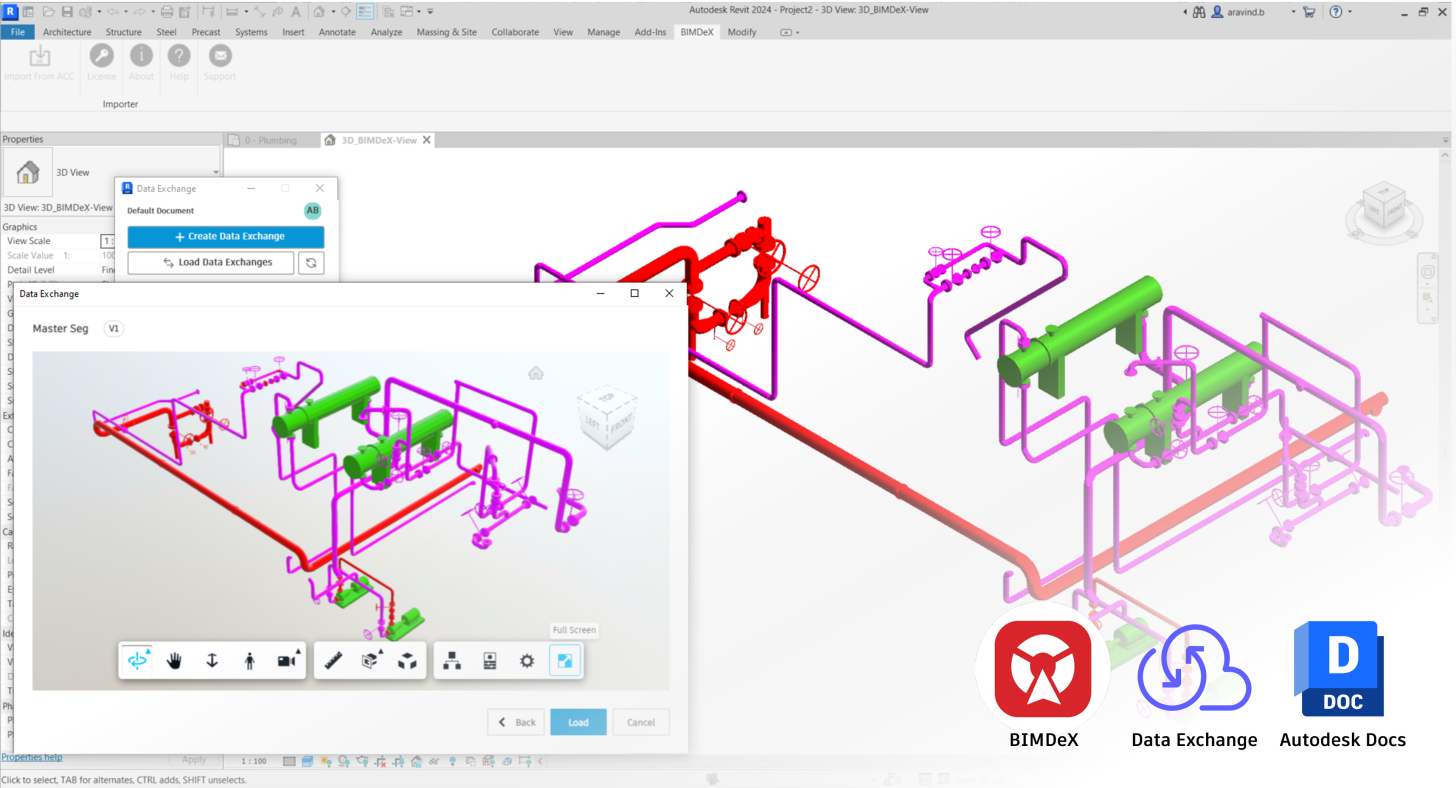Image resolution: width=1456 pixels, height=788 pixels.
Task: Click the AB user avatar in Data Exchange
Action: click(313, 211)
